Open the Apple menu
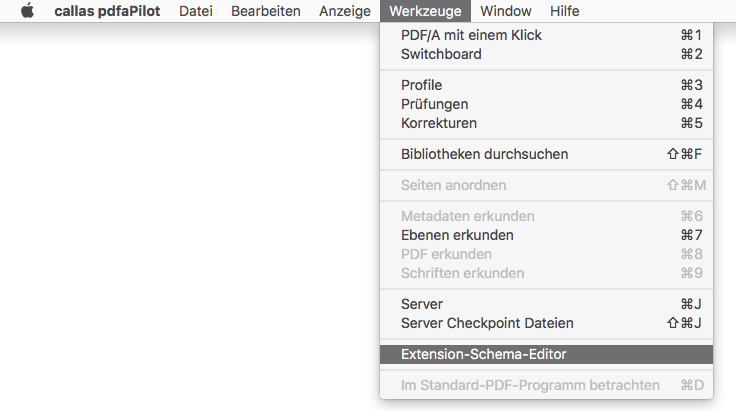736x411 pixels. [28, 11]
